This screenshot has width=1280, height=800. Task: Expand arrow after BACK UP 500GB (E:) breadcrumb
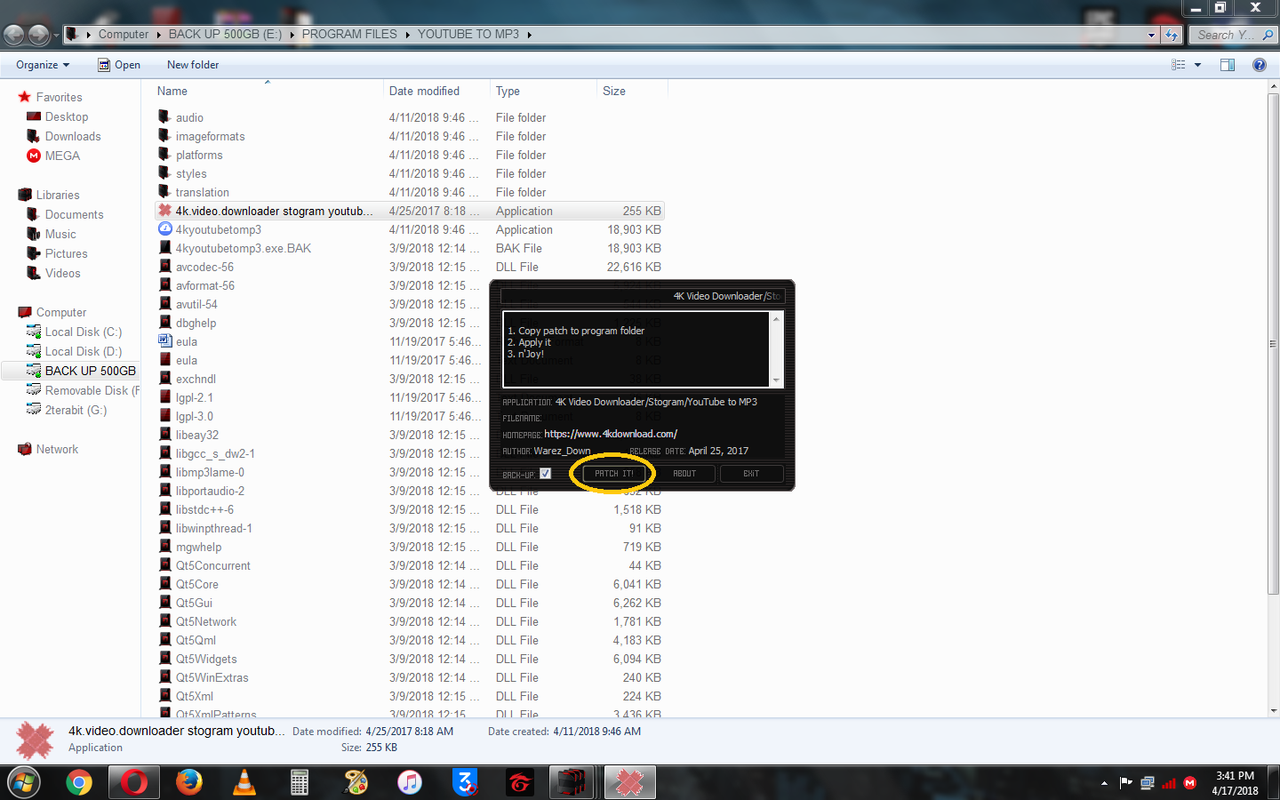tap(291, 34)
